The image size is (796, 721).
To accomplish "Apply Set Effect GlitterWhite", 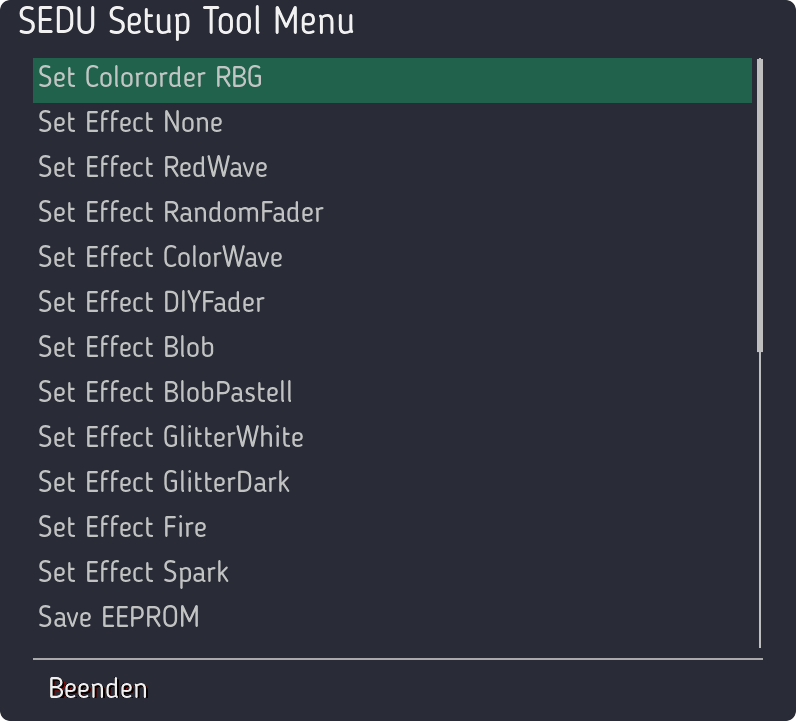I will pos(170,438).
